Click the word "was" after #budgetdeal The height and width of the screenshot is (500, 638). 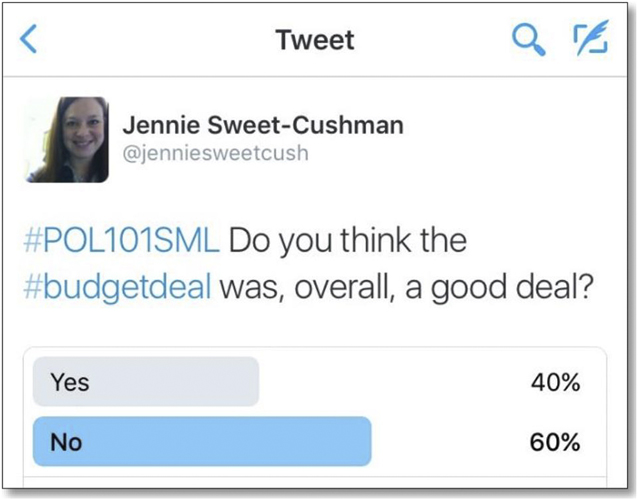coord(246,286)
